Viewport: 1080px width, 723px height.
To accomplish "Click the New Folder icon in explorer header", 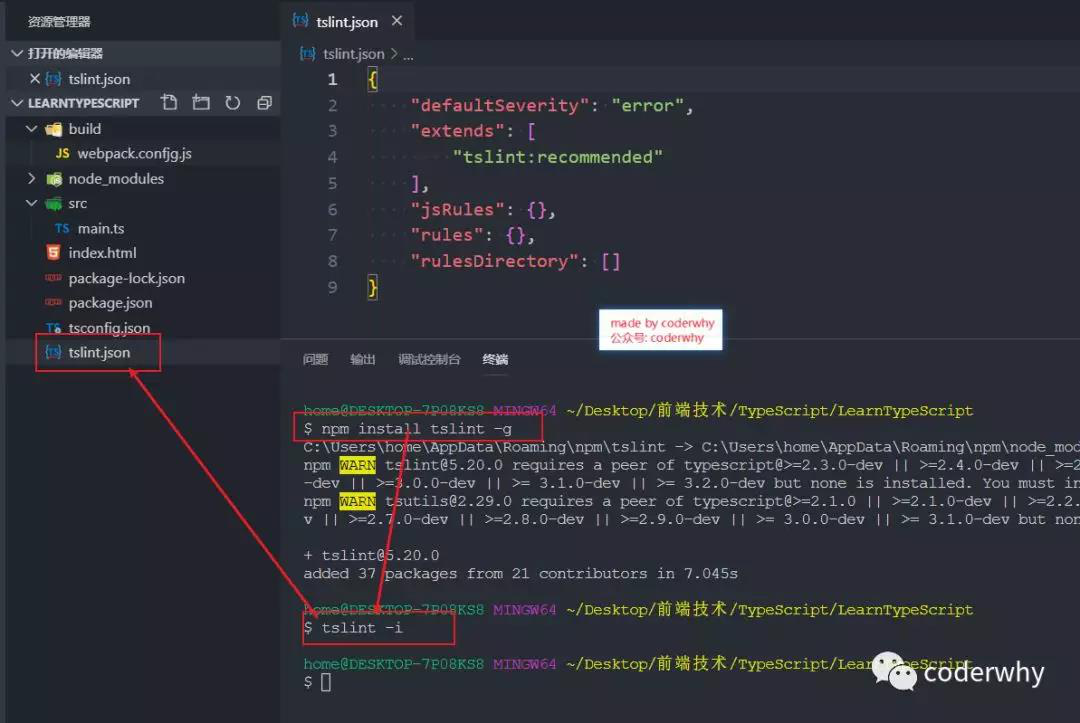I will pyautogui.click(x=201, y=103).
